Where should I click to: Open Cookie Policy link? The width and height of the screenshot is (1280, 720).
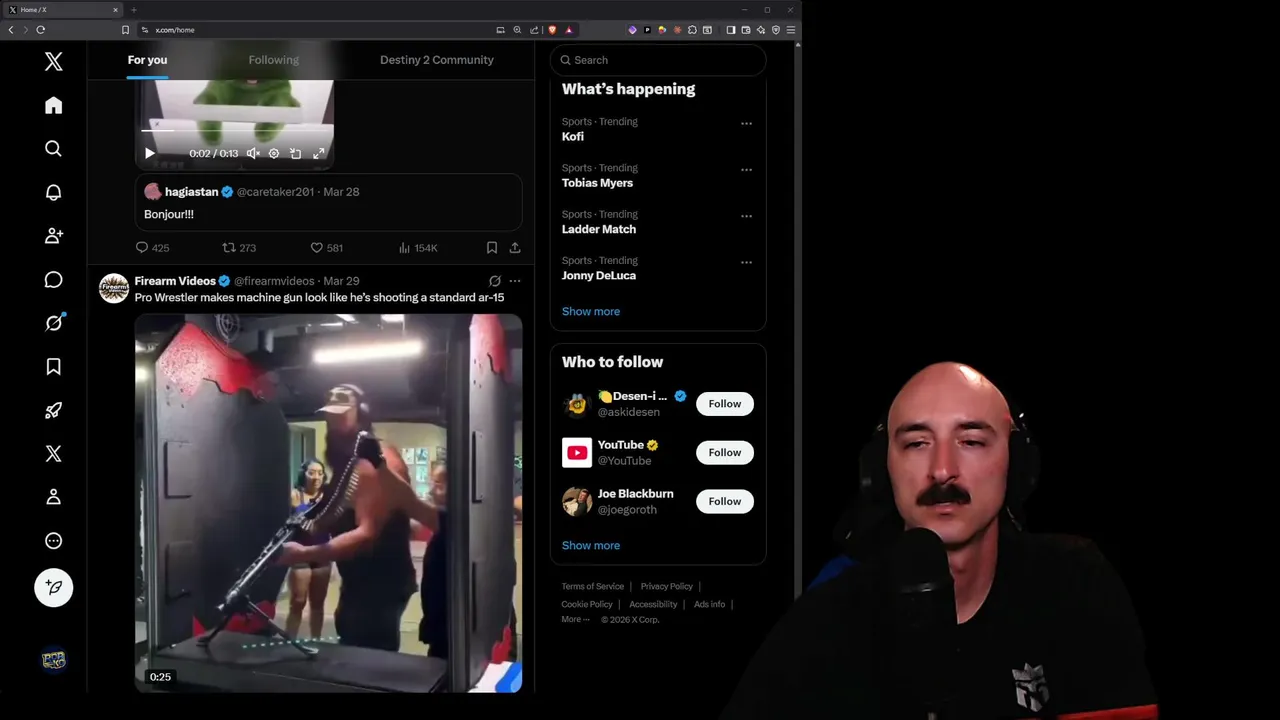click(x=587, y=604)
